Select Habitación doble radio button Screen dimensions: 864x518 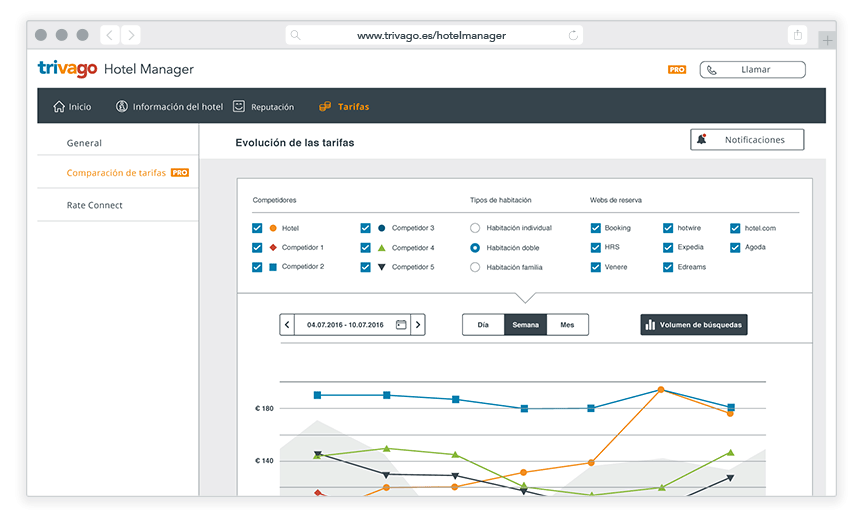coord(475,247)
